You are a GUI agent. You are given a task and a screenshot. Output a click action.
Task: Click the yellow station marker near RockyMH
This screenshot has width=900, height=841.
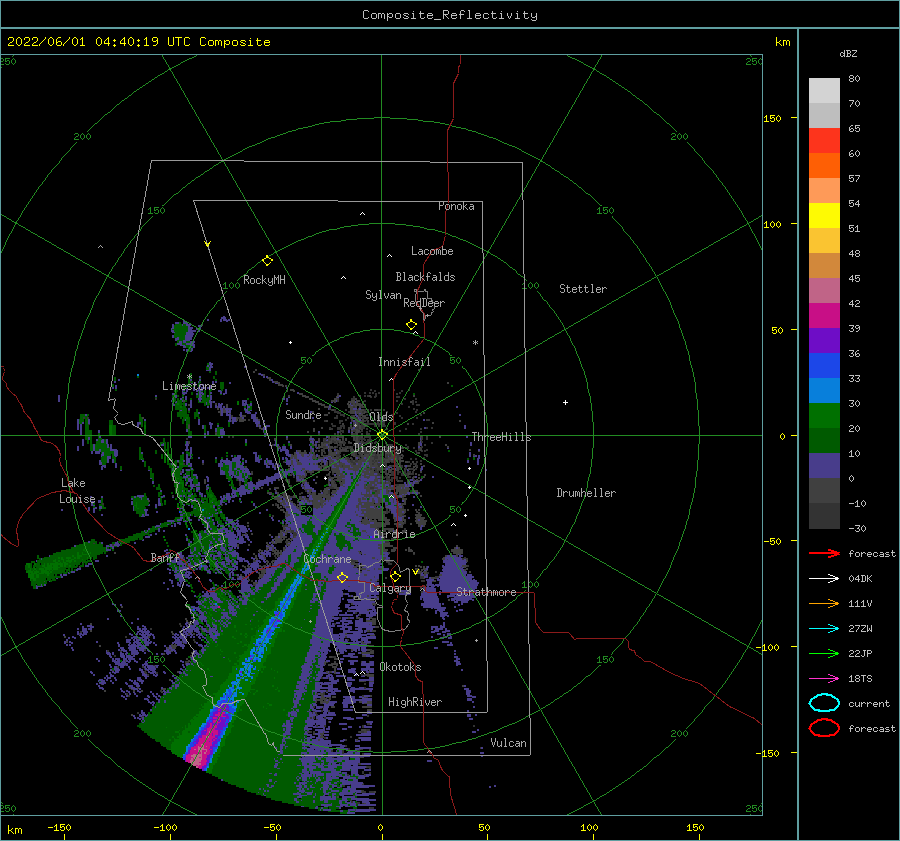pos(267,261)
